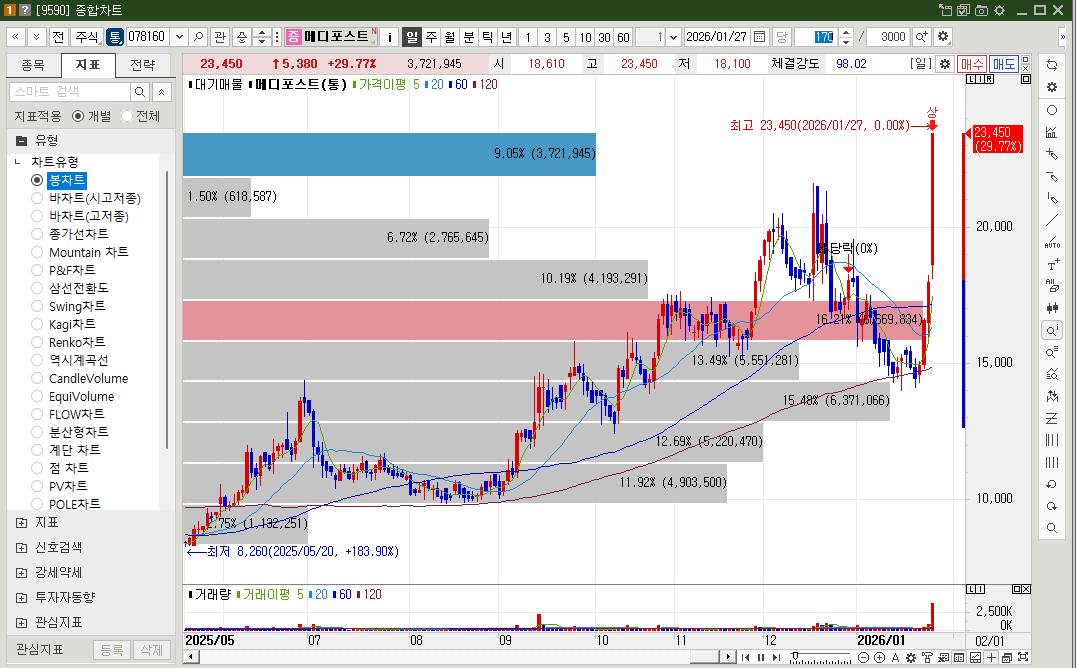Click the candlestick icon in right toolbar
Screen dimensions: 1077x668
pyautogui.click(x=1052, y=308)
